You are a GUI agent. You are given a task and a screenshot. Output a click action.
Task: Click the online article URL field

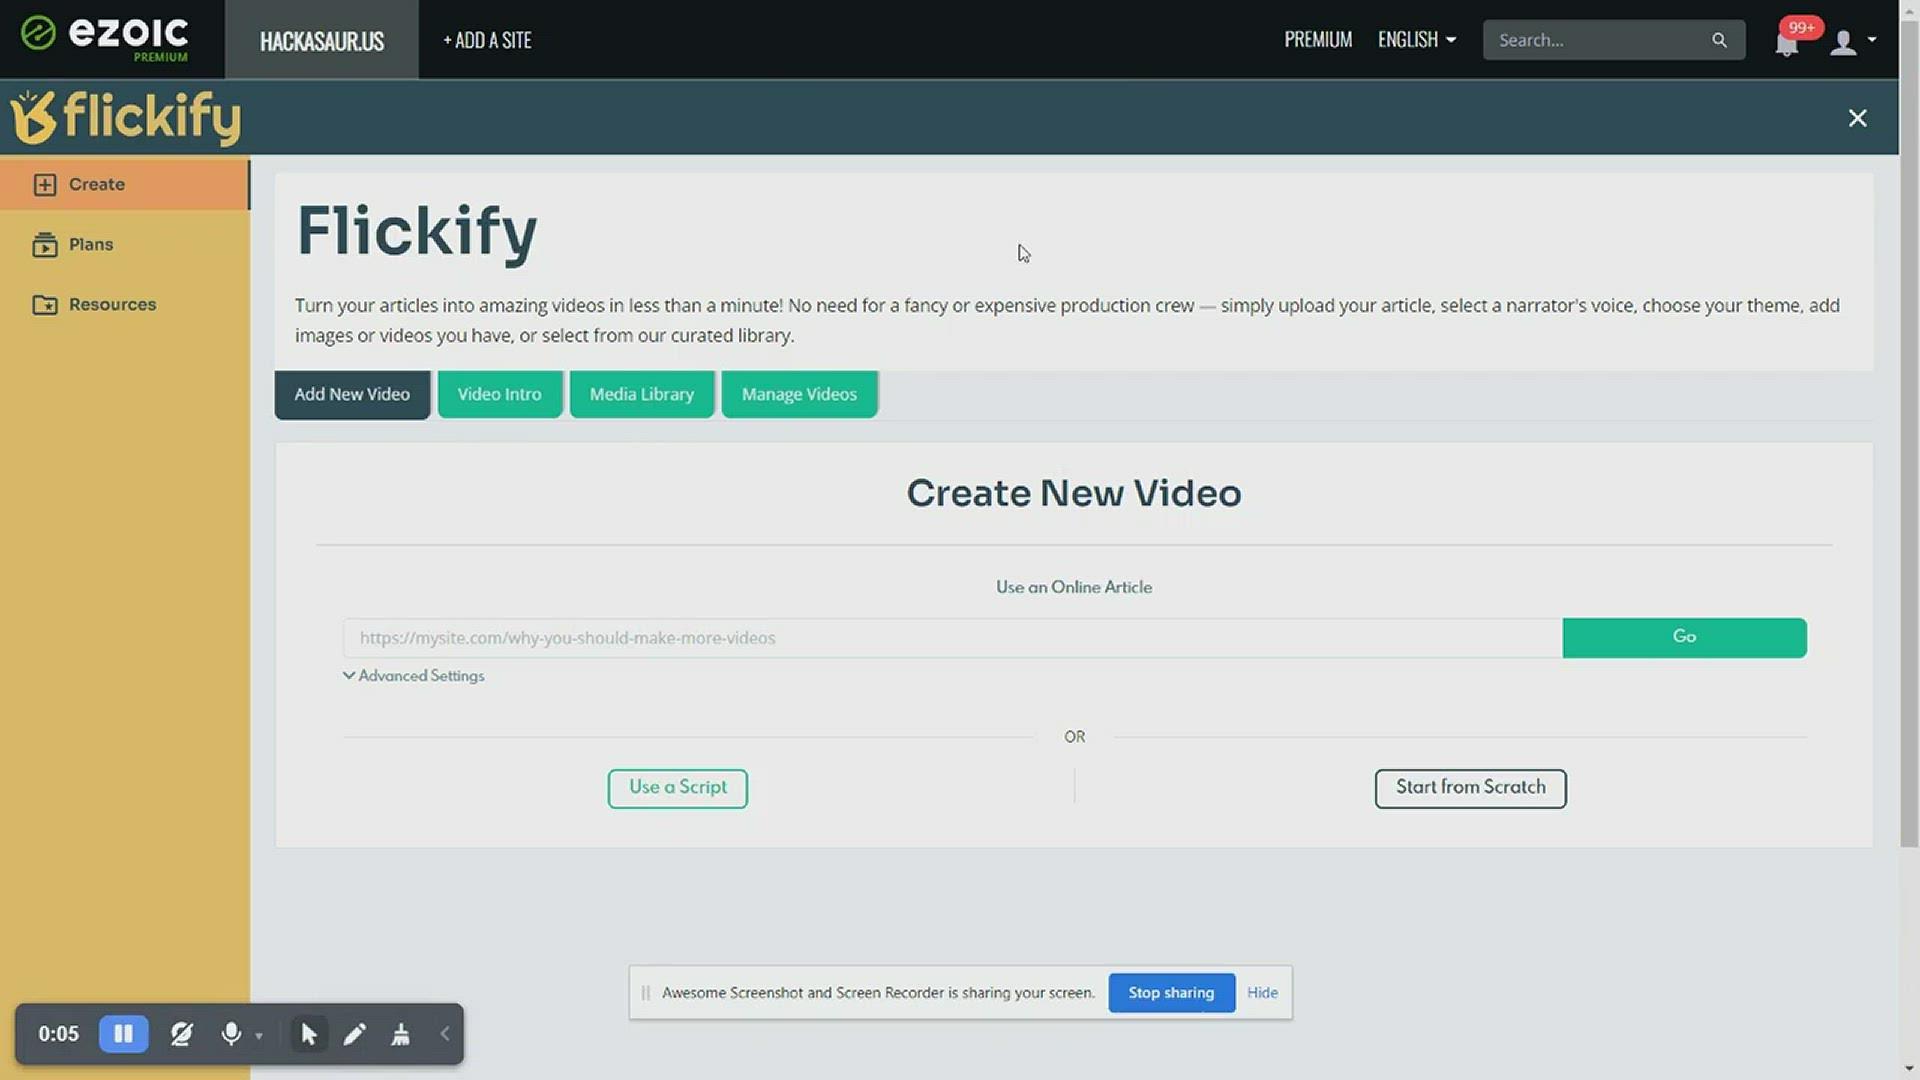pyautogui.click(x=950, y=638)
